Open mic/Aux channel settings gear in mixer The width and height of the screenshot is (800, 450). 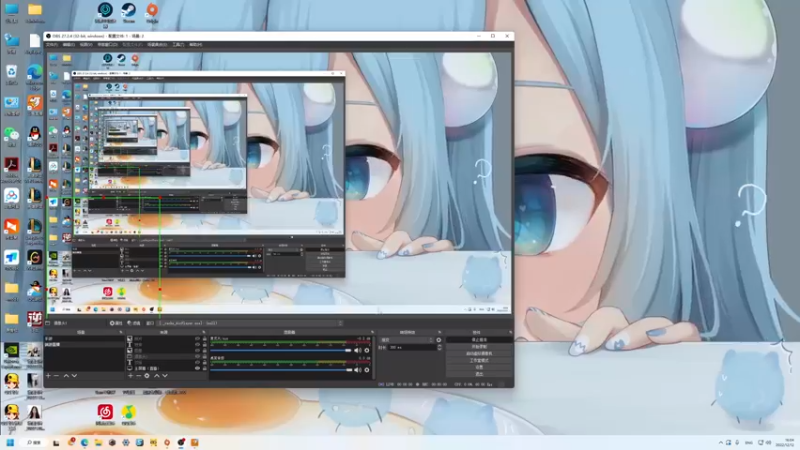point(367,351)
